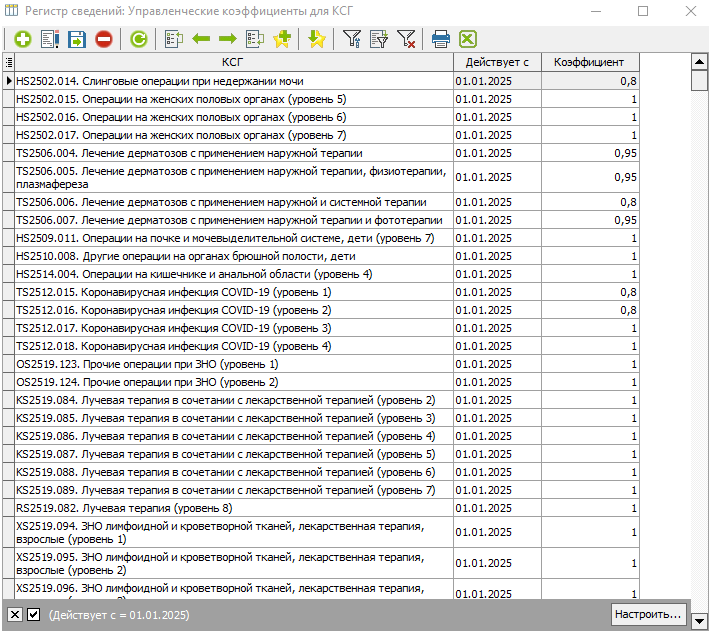Sort by the 'КСГ' column header
The height and width of the screenshot is (633, 711).
point(233,63)
